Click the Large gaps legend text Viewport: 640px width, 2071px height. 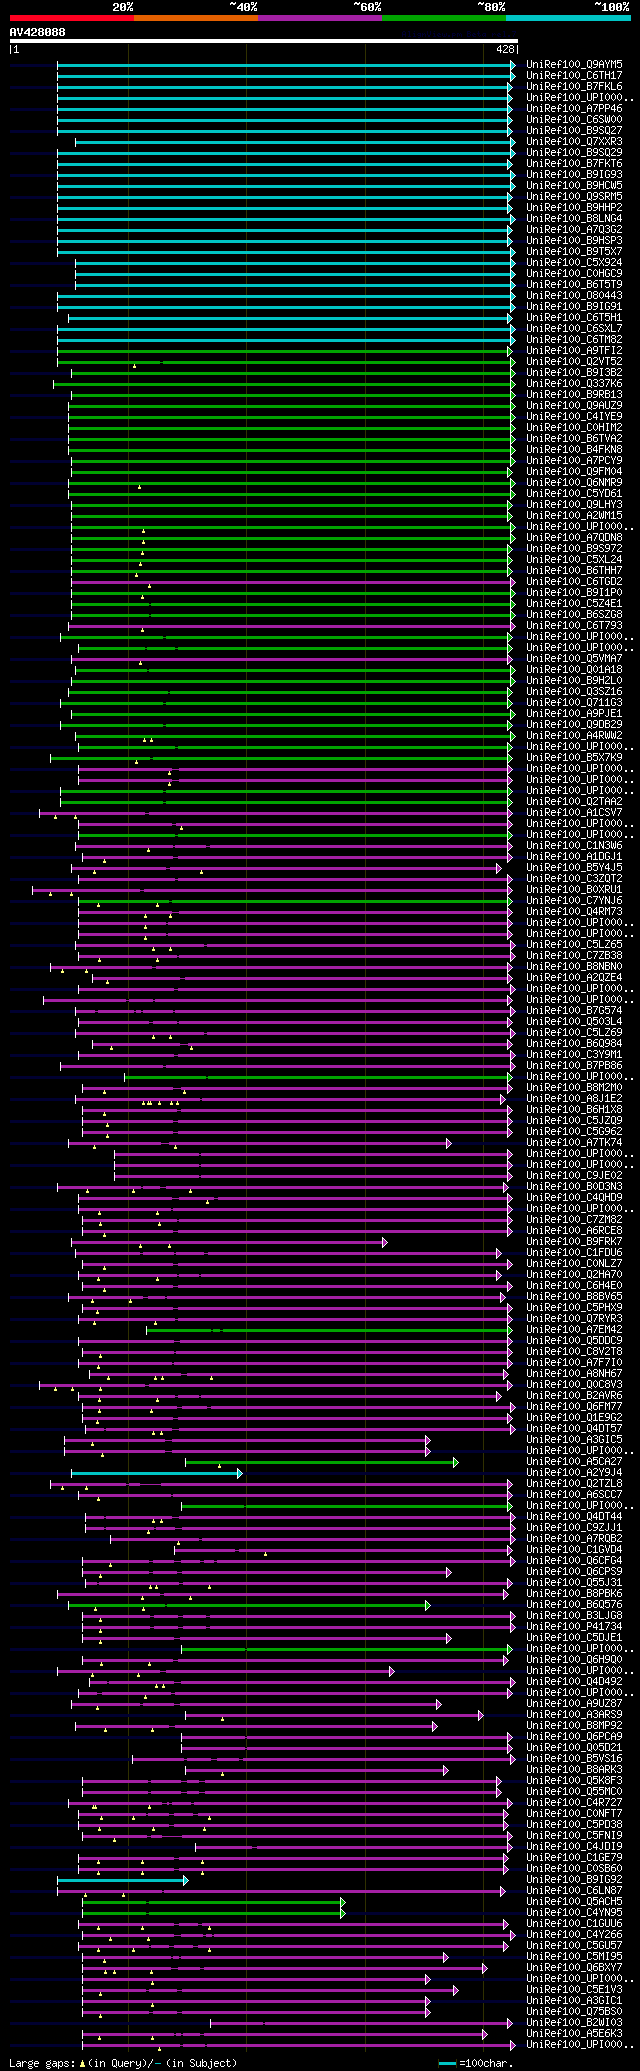click(123, 2063)
